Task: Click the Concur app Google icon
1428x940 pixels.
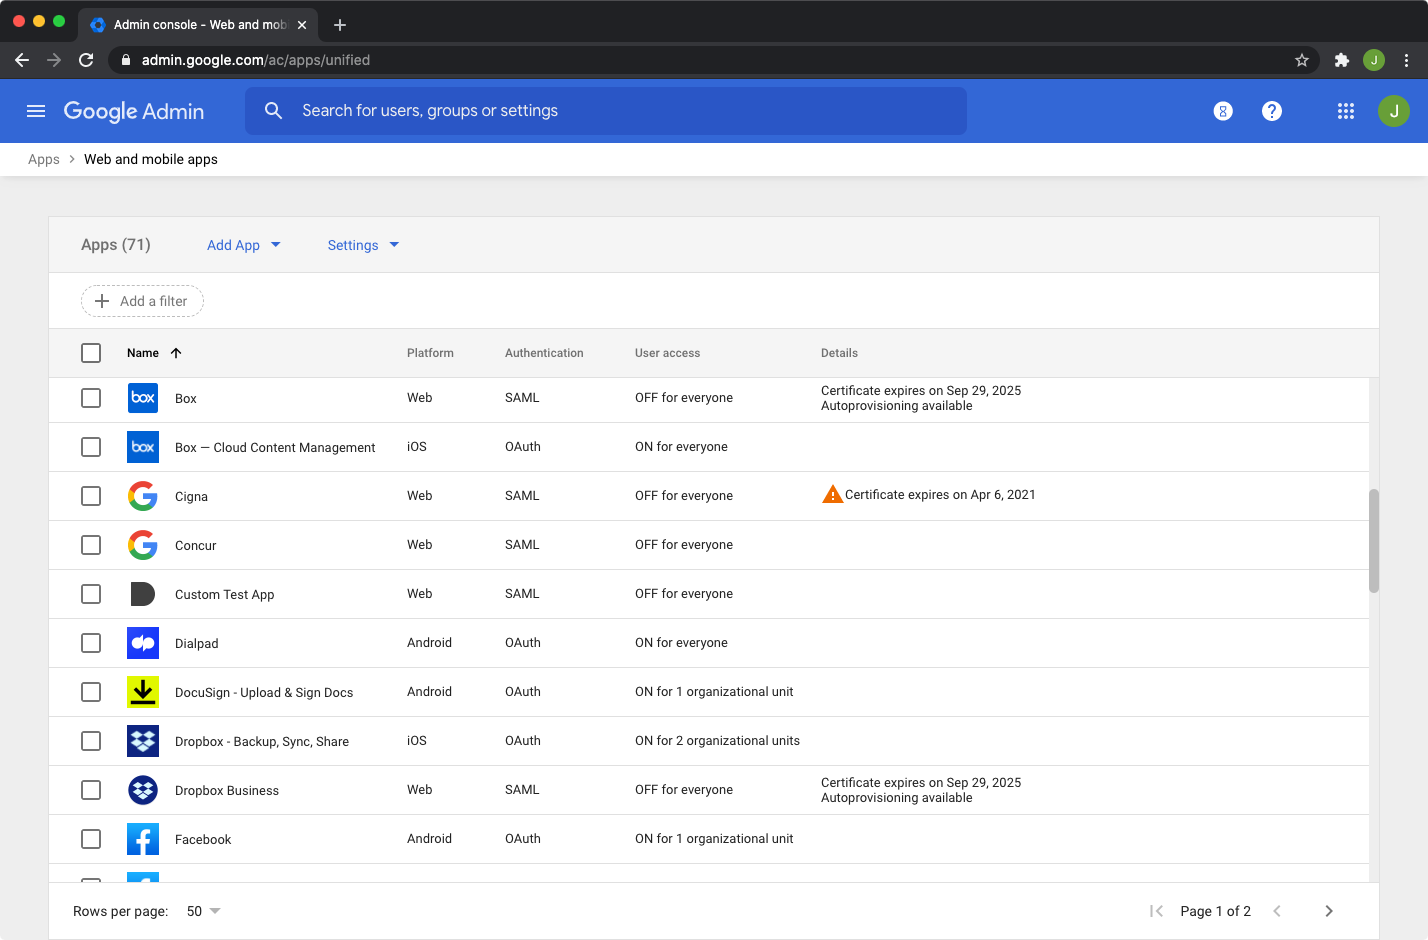Action: tap(143, 545)
